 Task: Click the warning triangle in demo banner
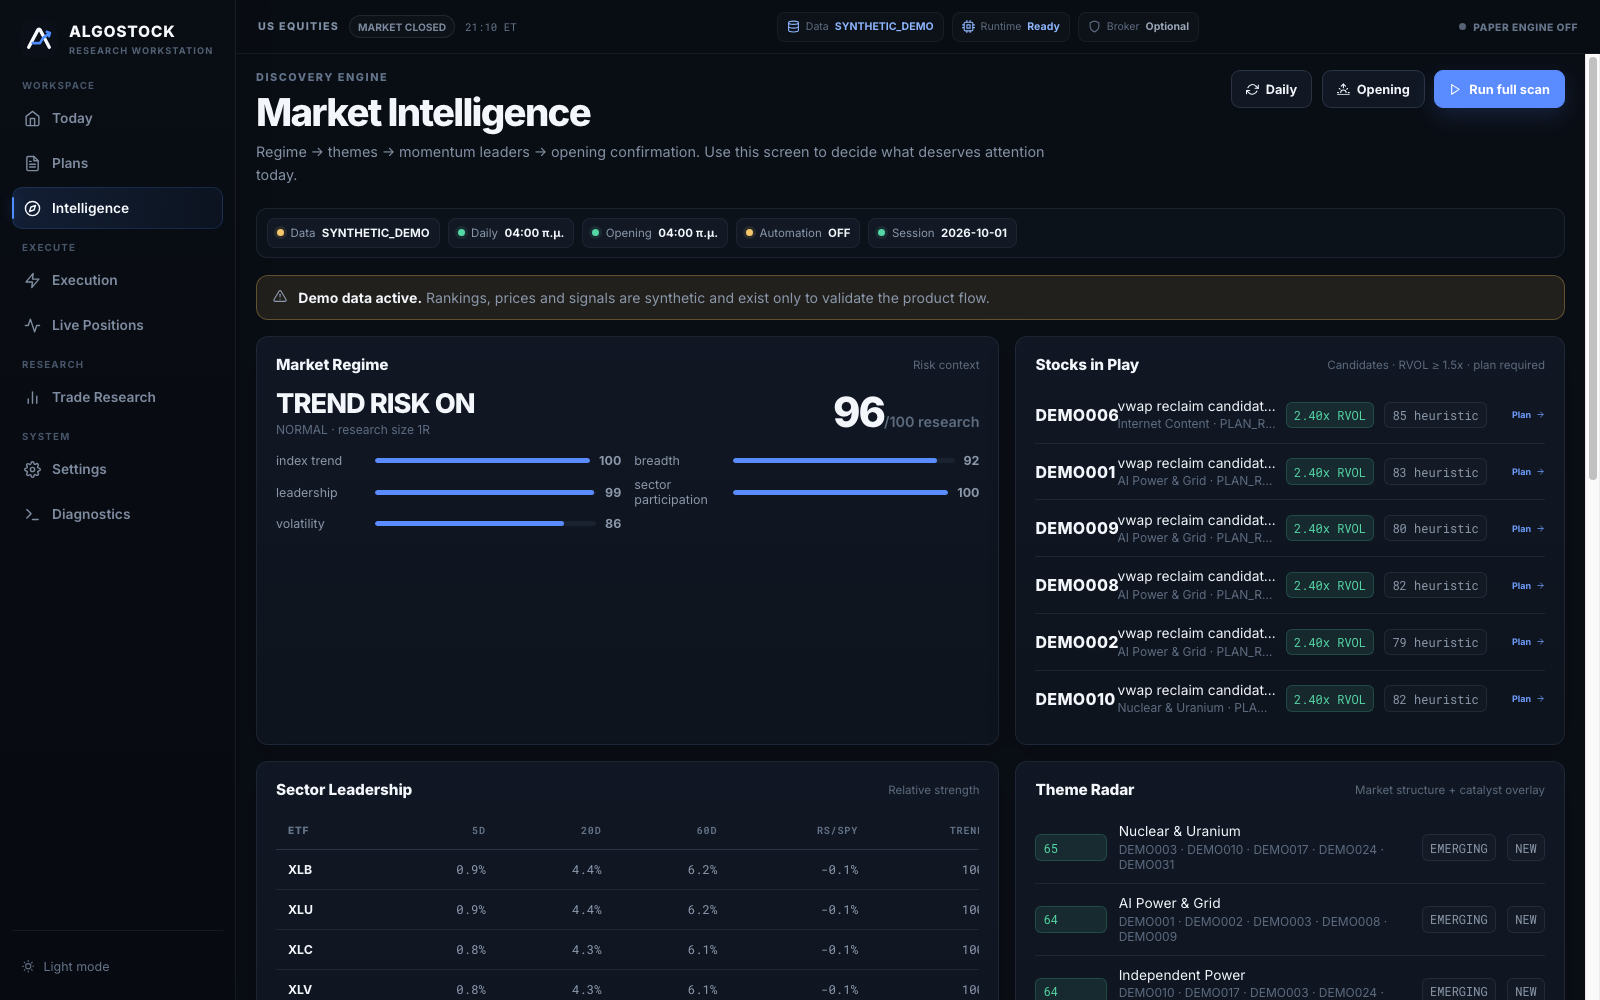[x=280, y=297]
